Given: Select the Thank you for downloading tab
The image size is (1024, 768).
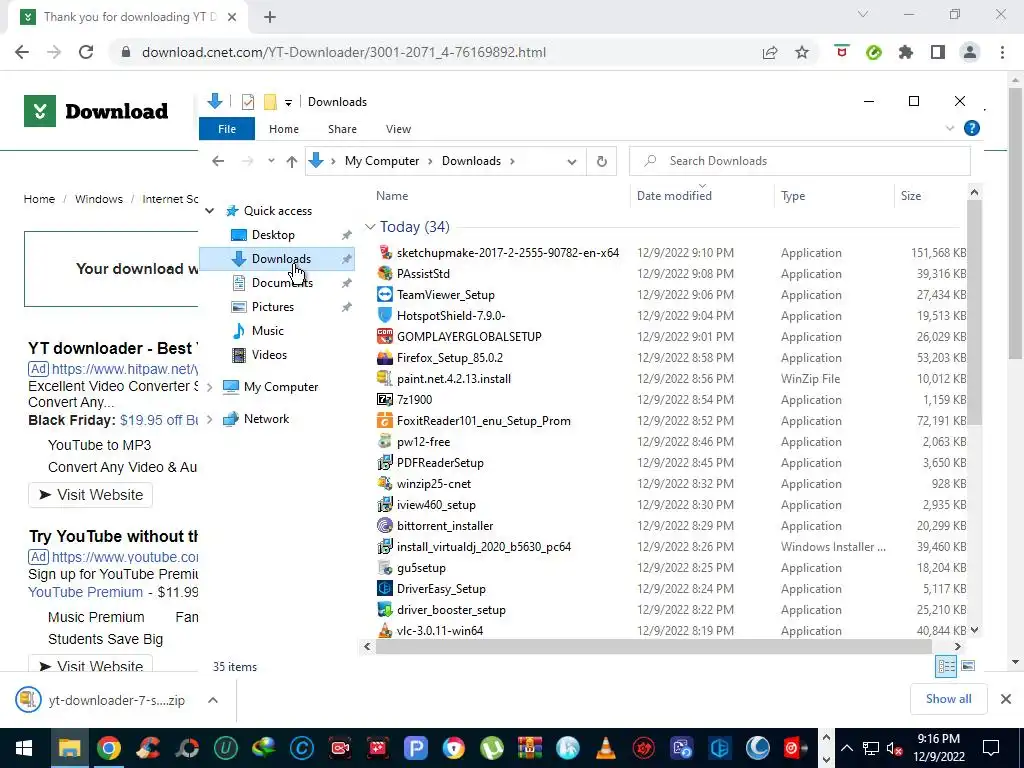Looking at the screenshot, I should pyautogui.click(x=127, y=17).
